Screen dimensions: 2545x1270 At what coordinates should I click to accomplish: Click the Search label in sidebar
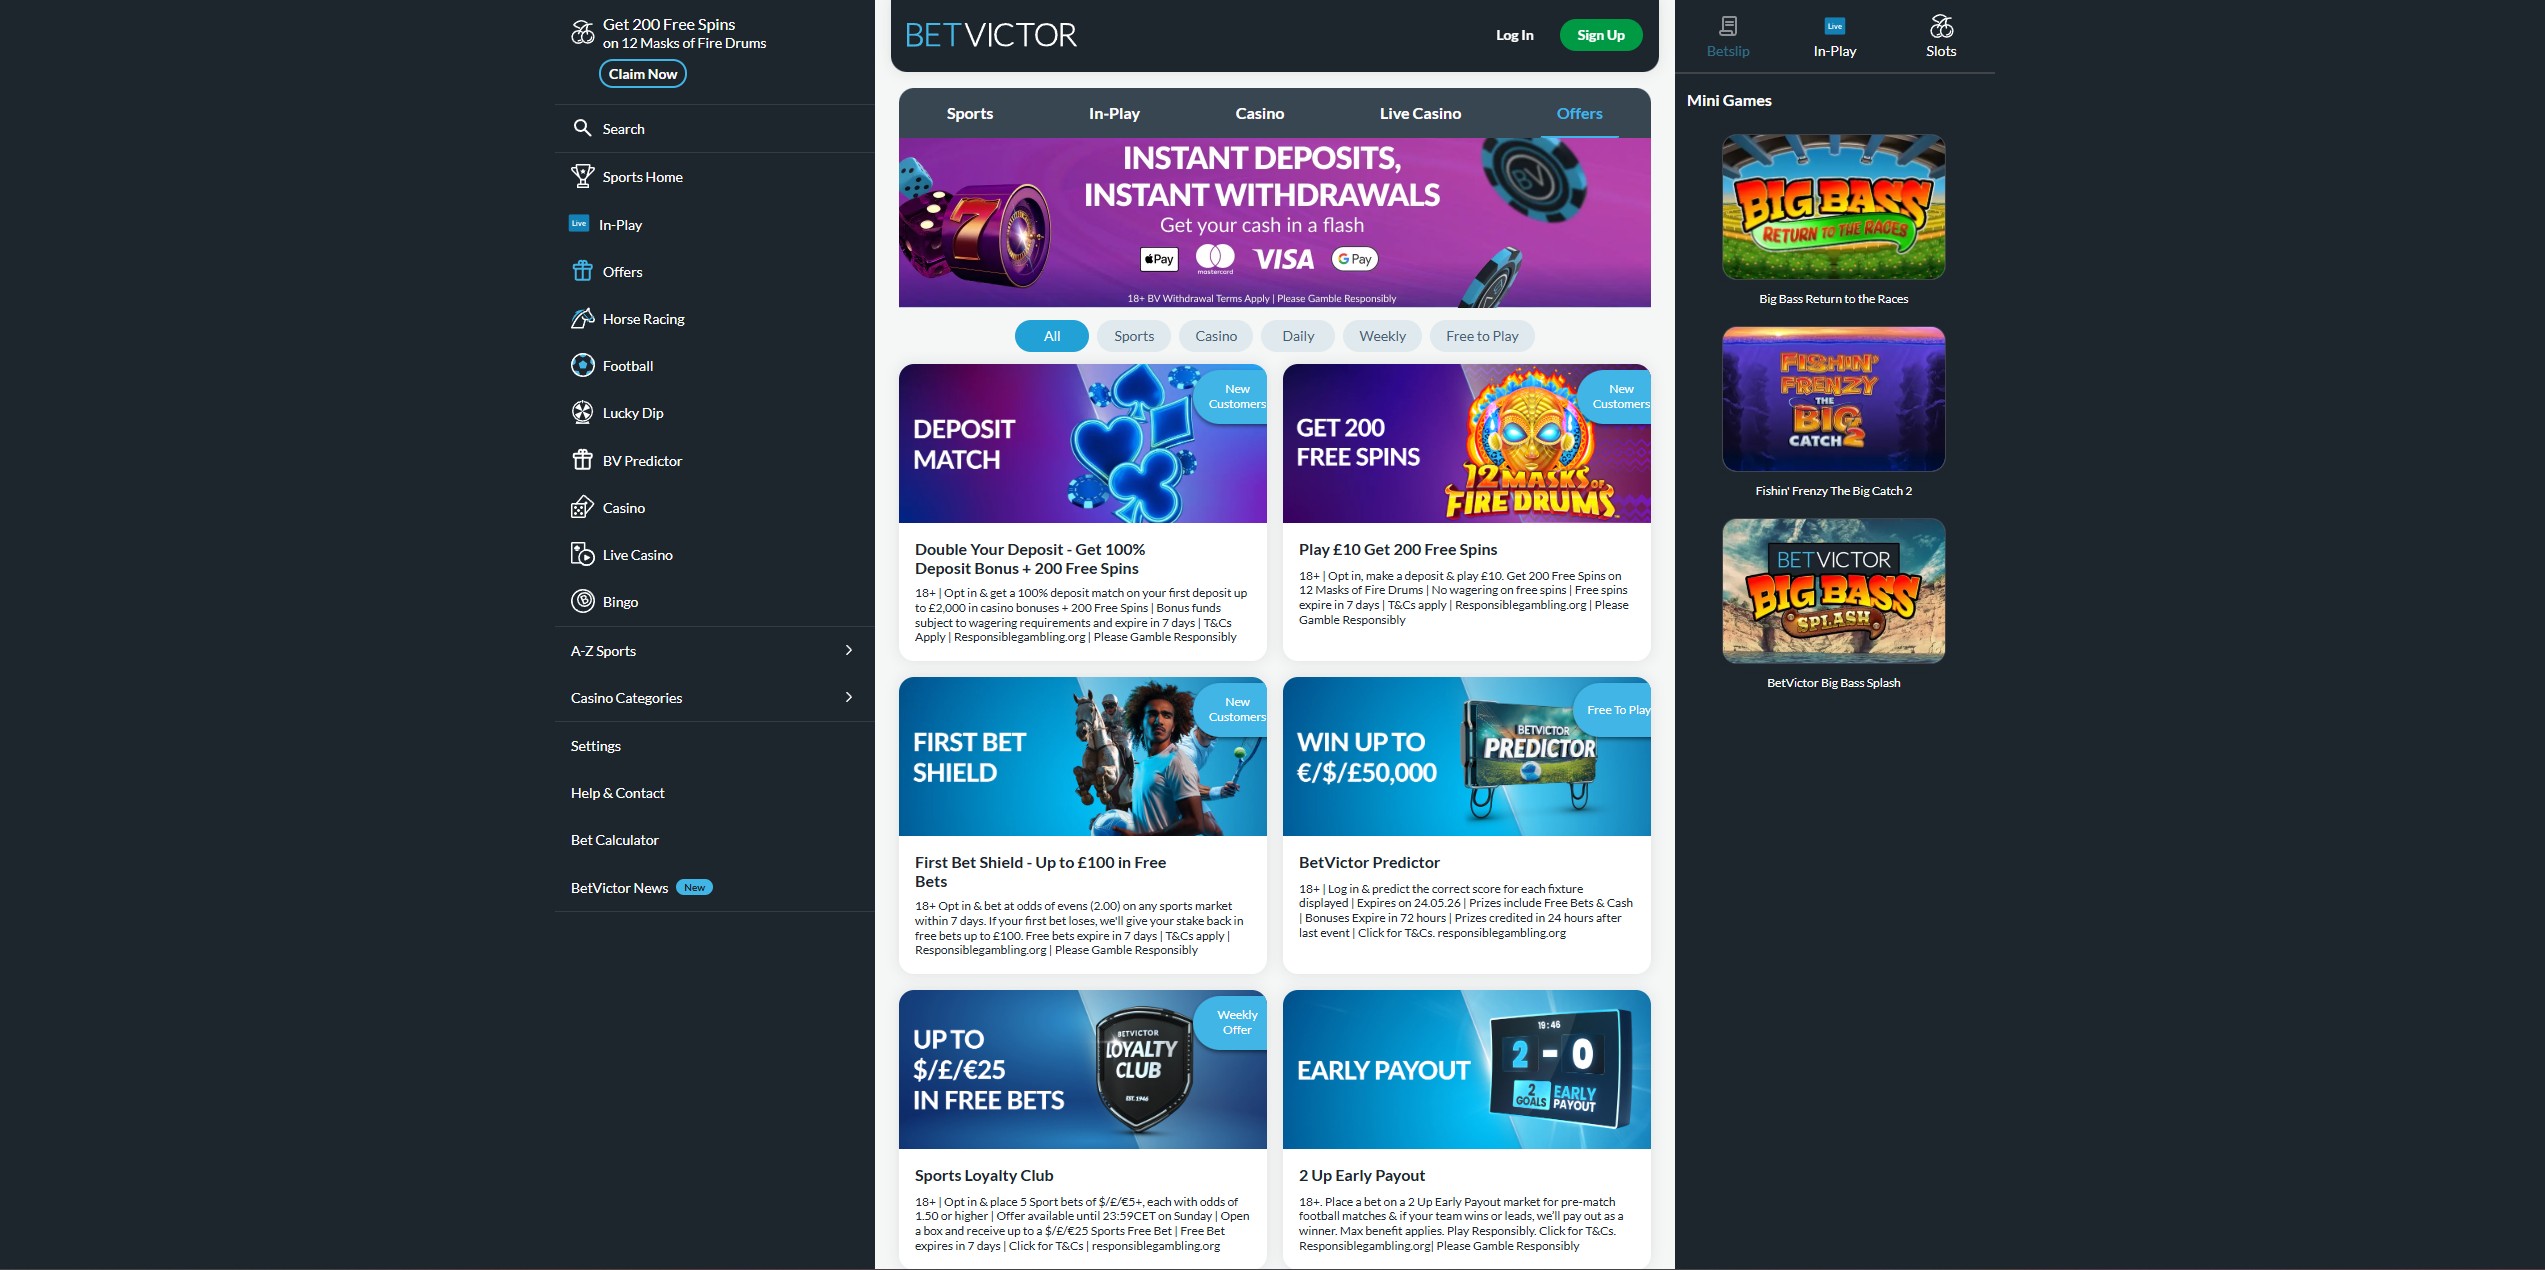[x=624, y=128]
